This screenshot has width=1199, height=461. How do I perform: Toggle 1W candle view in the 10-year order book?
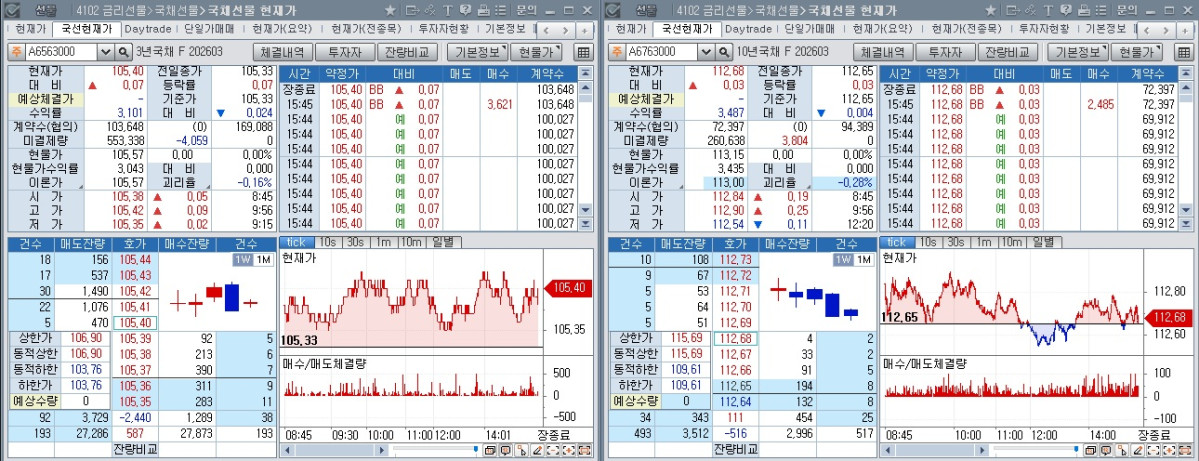click(x=843, y=259)
